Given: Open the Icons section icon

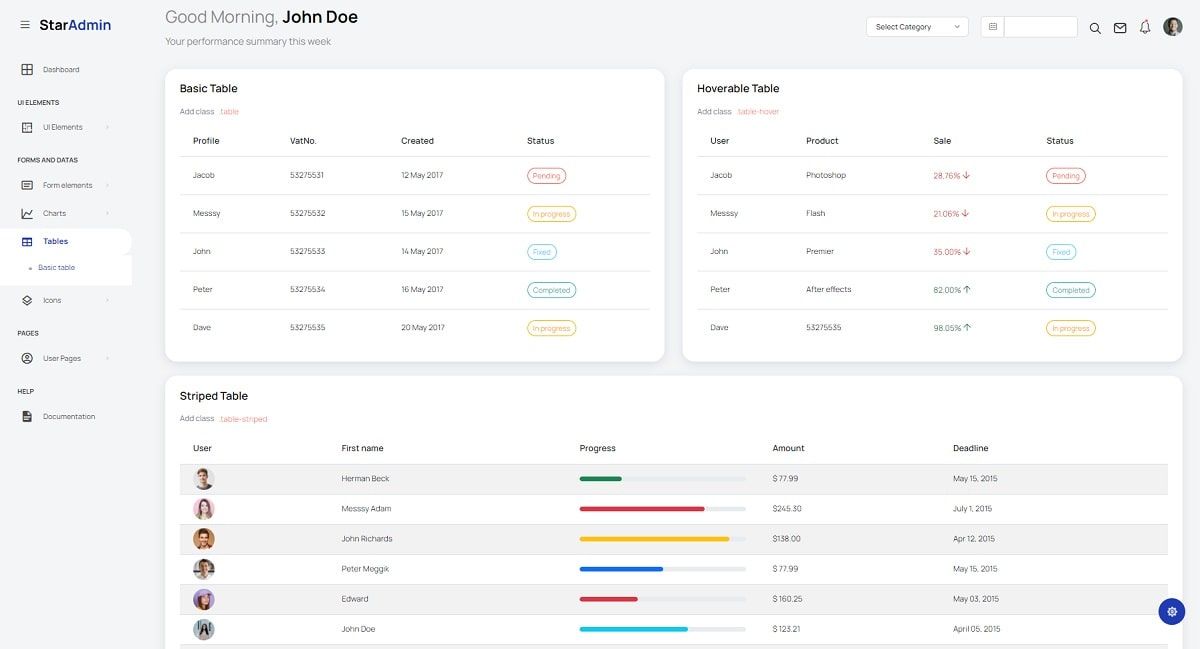Looking at the screenshot, I should [x=25, y=299].
